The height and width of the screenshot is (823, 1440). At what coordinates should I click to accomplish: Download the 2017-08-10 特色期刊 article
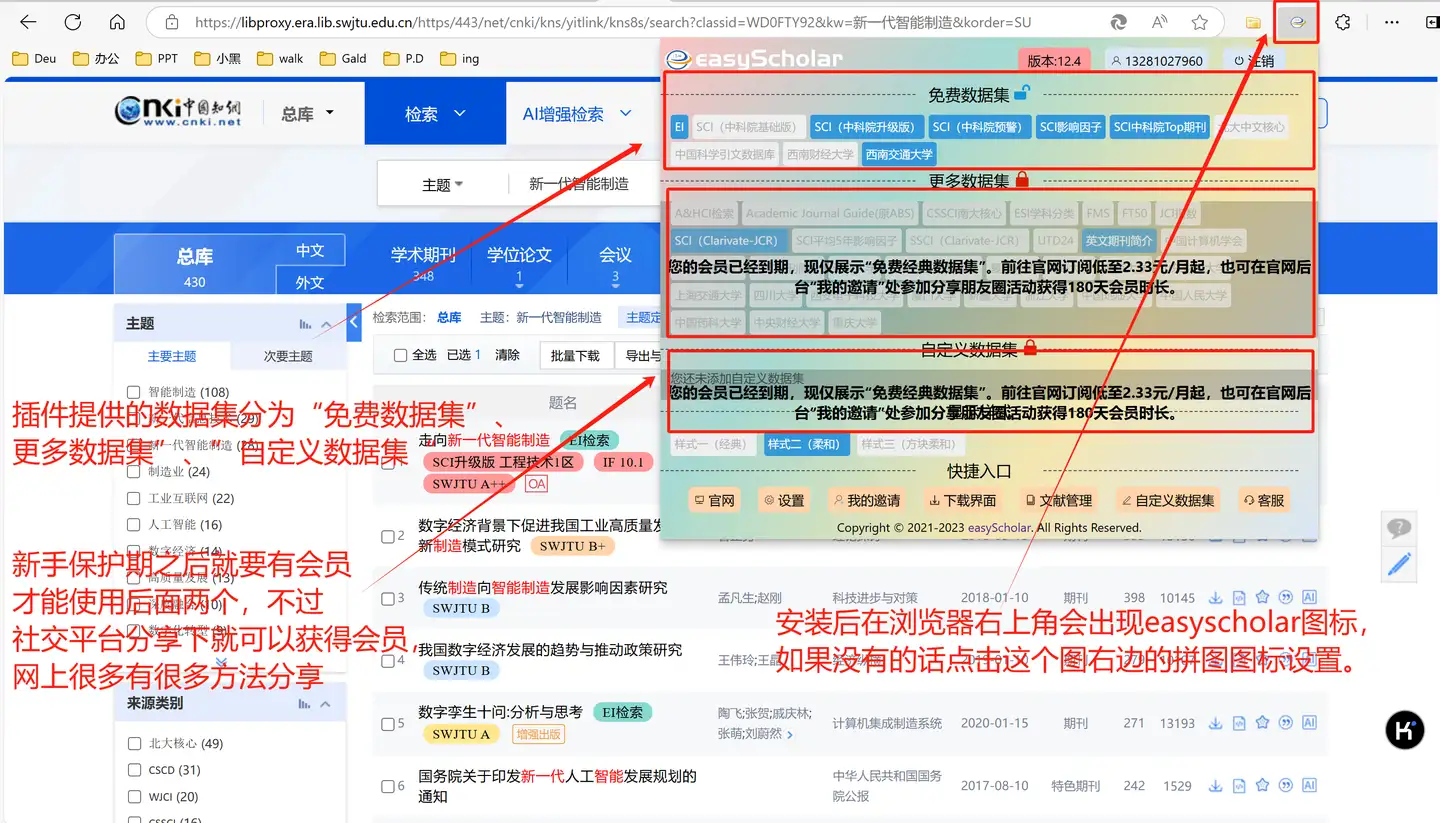[1216, 786]
